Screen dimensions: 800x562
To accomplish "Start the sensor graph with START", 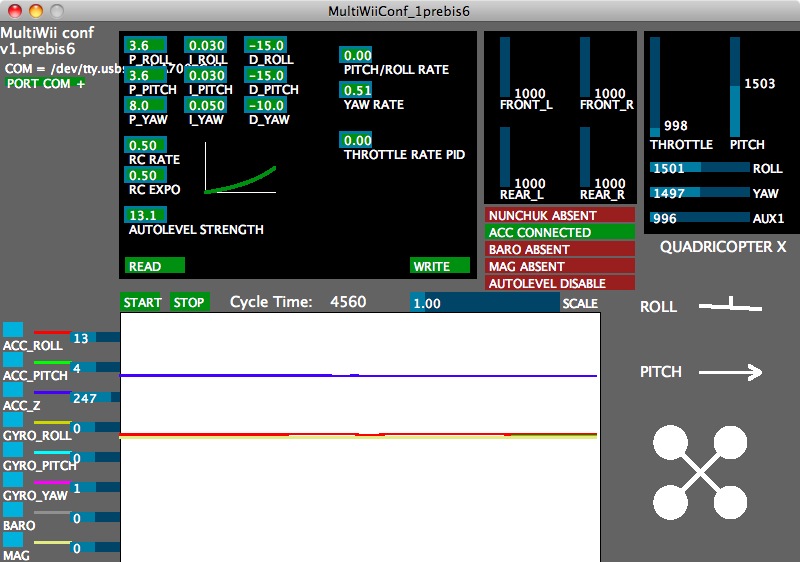I will pos(141,302).
